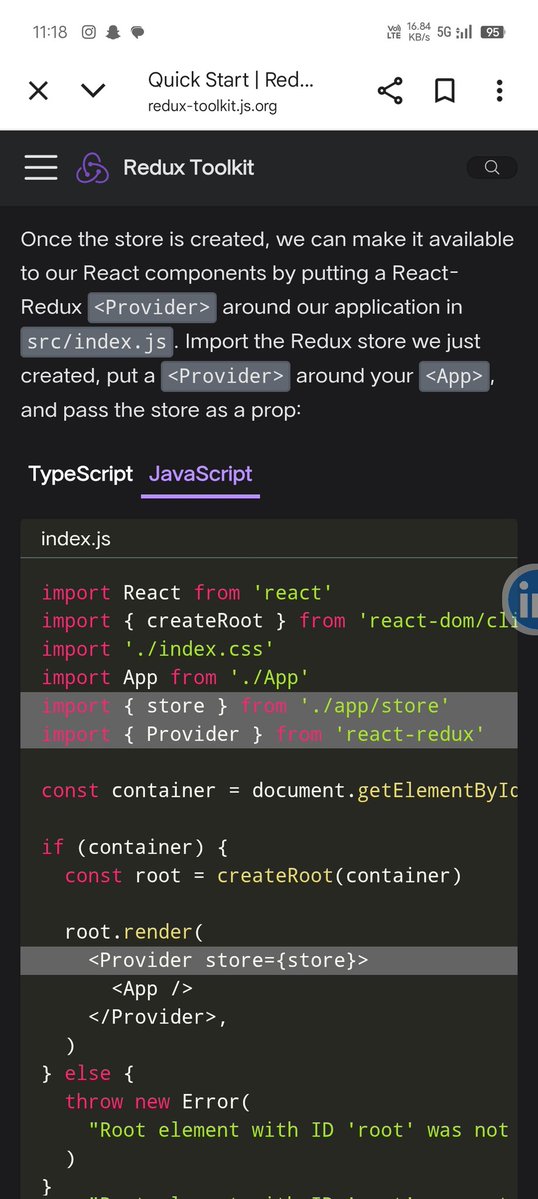The width and height of the screenshot is (538, 1199).
Task: Click the <App /> code line
Action: [152, 989]
